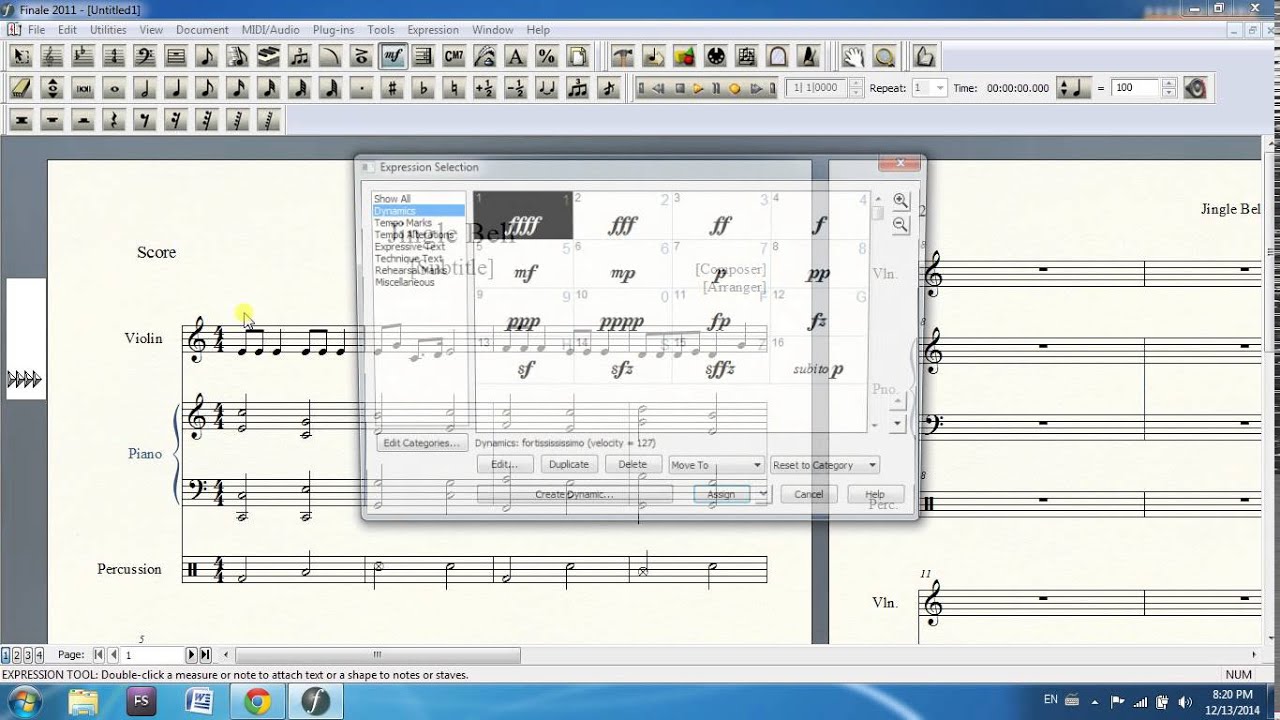Select the Measure tool

point(176,56)
